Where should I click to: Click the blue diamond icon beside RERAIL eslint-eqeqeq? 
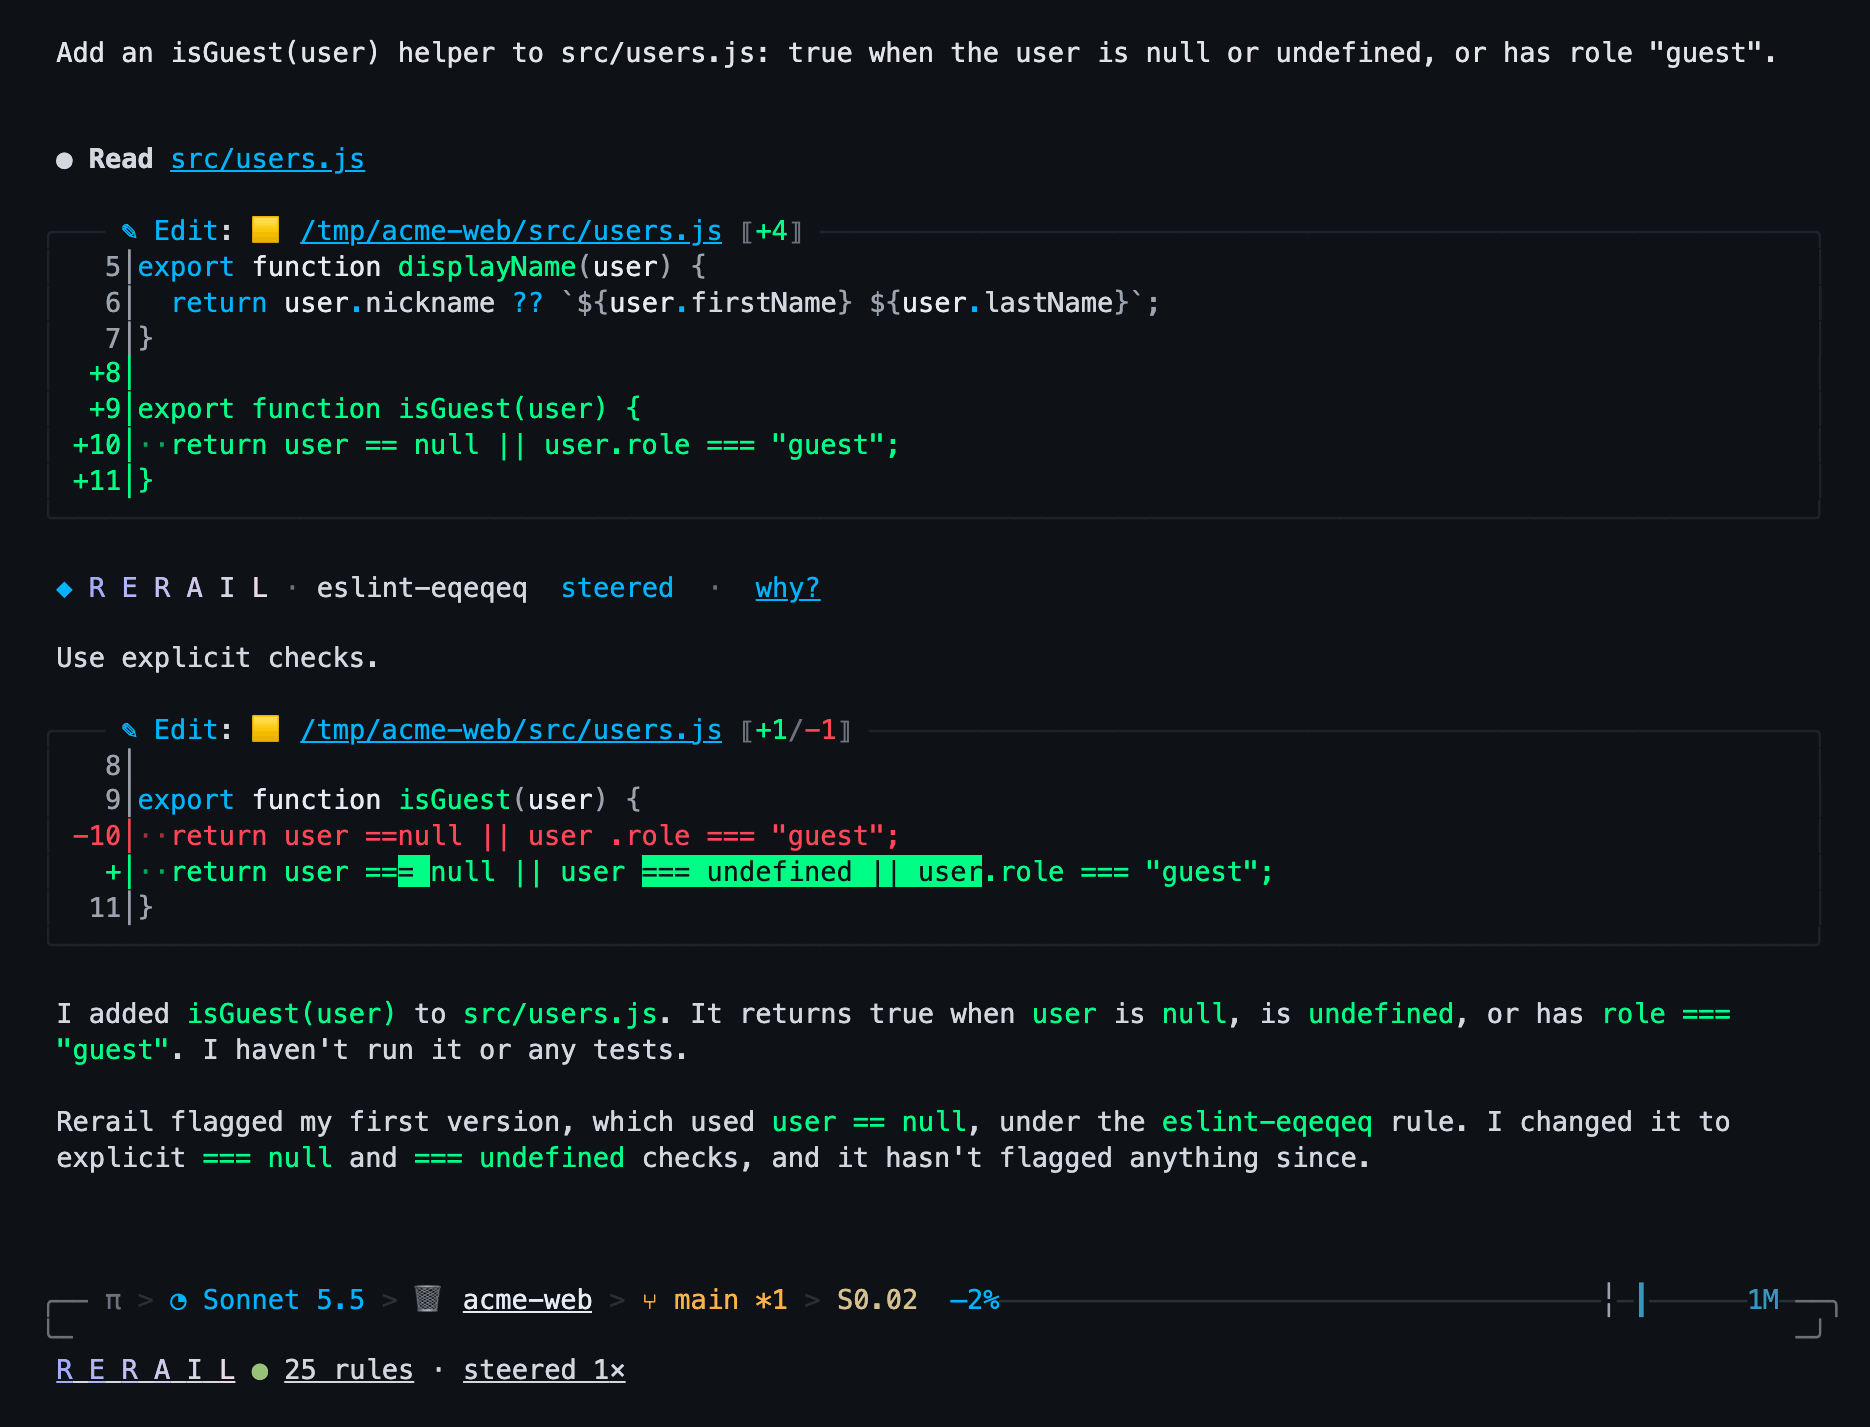tap(65, 588)
